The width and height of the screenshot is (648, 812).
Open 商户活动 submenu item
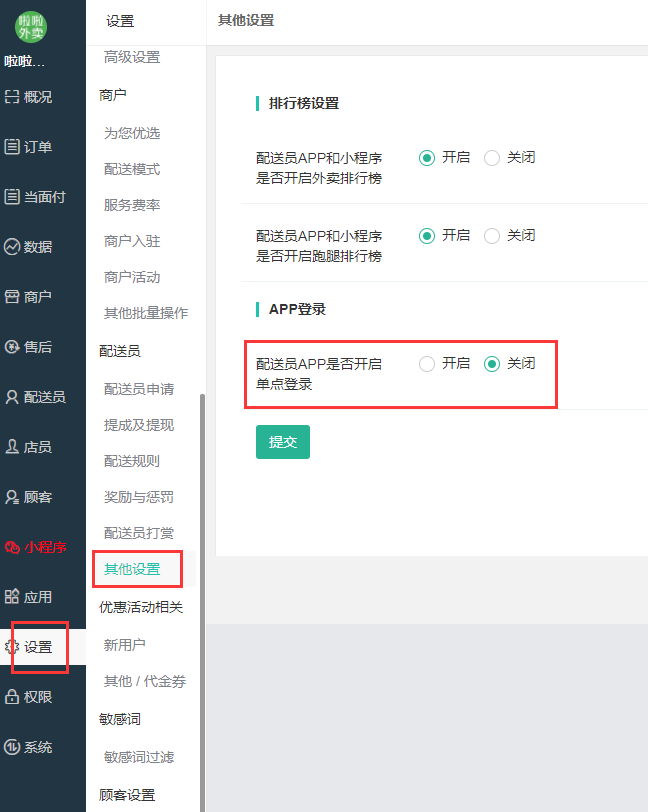tap(132, 277)
